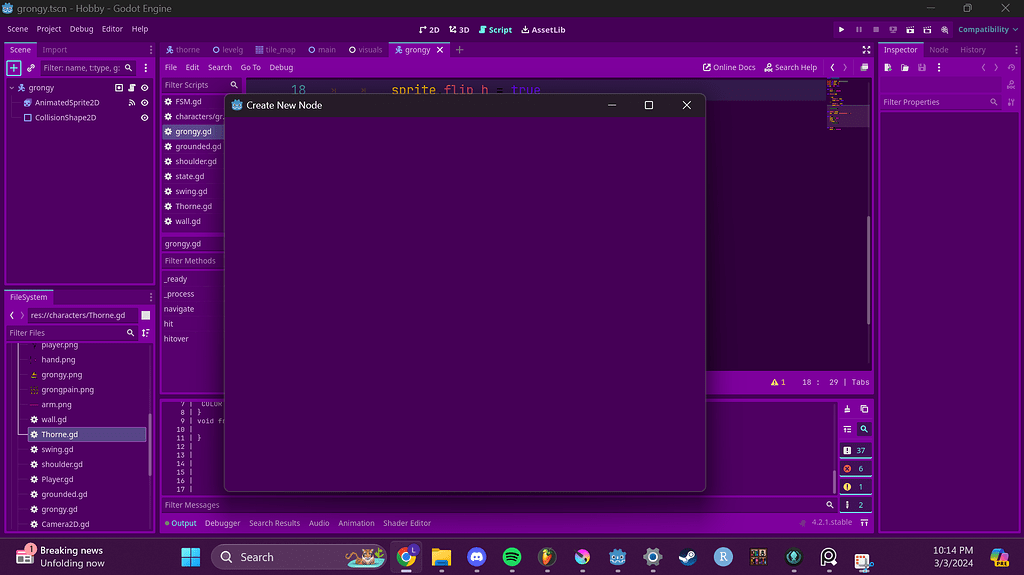Open FileSystem dock options menu
The image size is (1024, 575).
pyautogui.click(x=151, y=297)
